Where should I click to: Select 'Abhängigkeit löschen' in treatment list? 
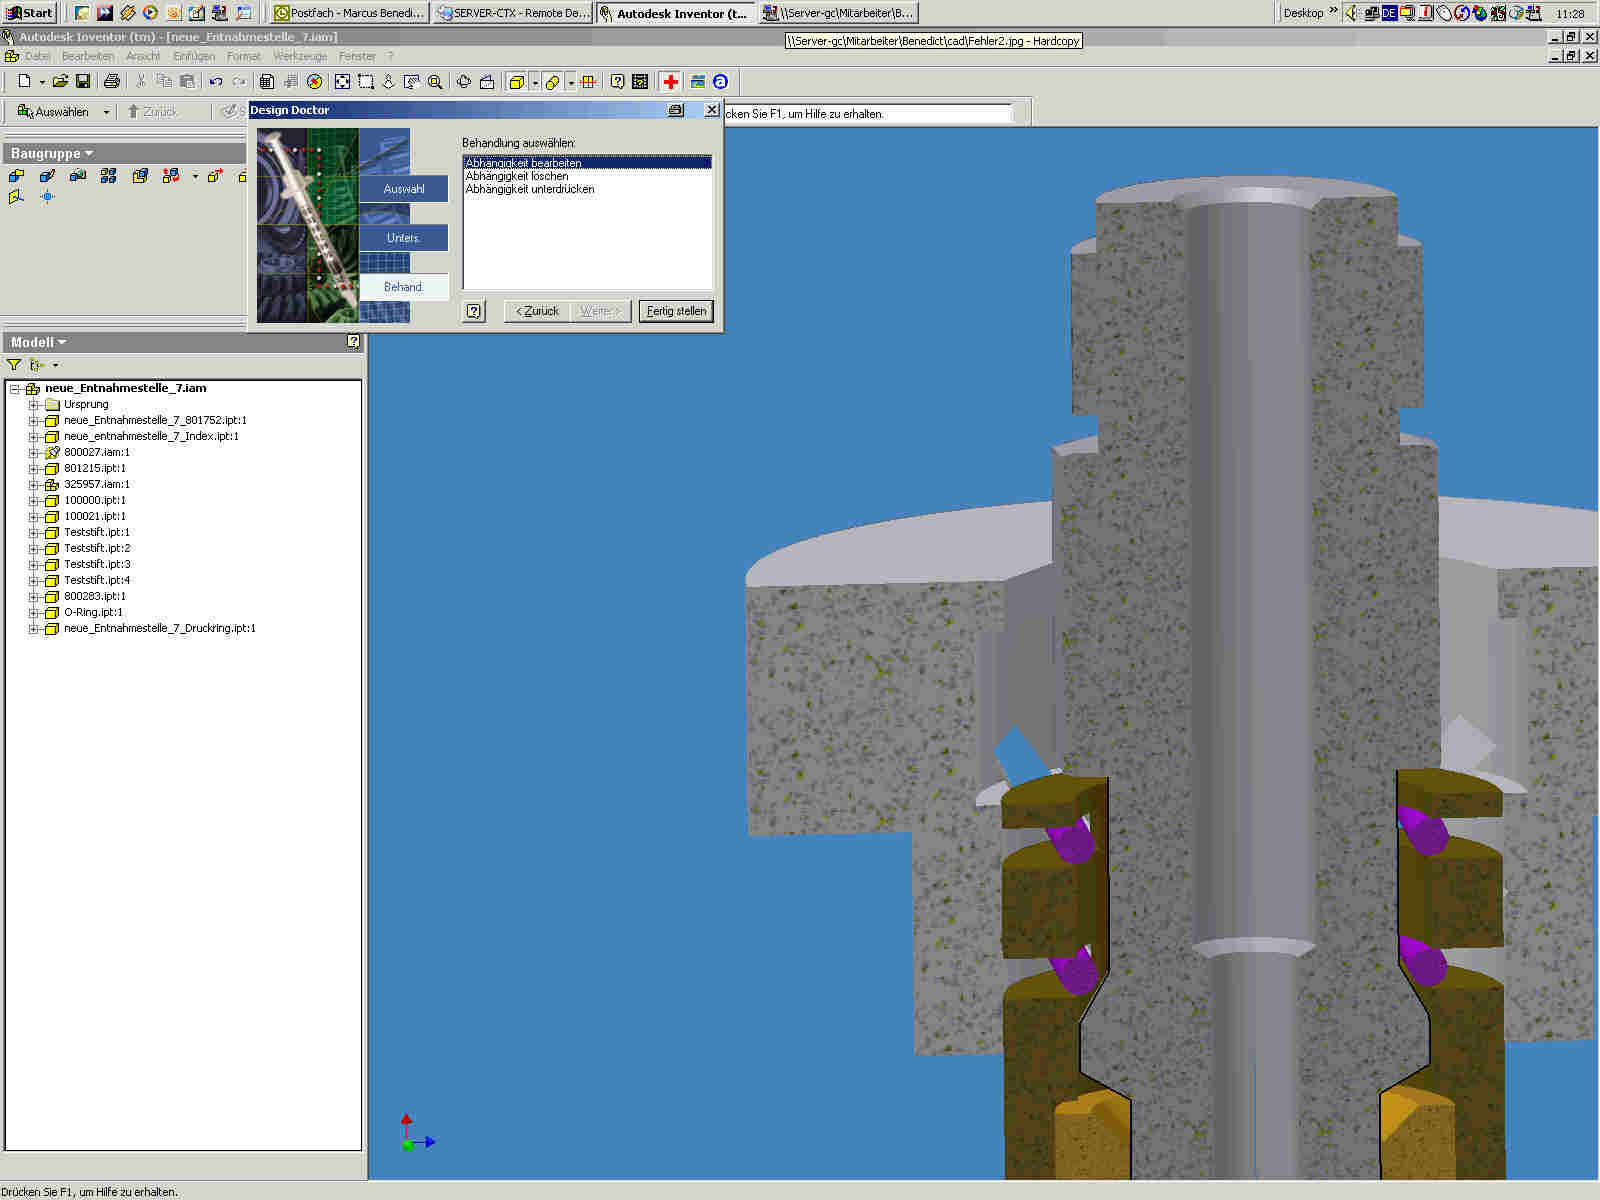click(x=517, y=176)
